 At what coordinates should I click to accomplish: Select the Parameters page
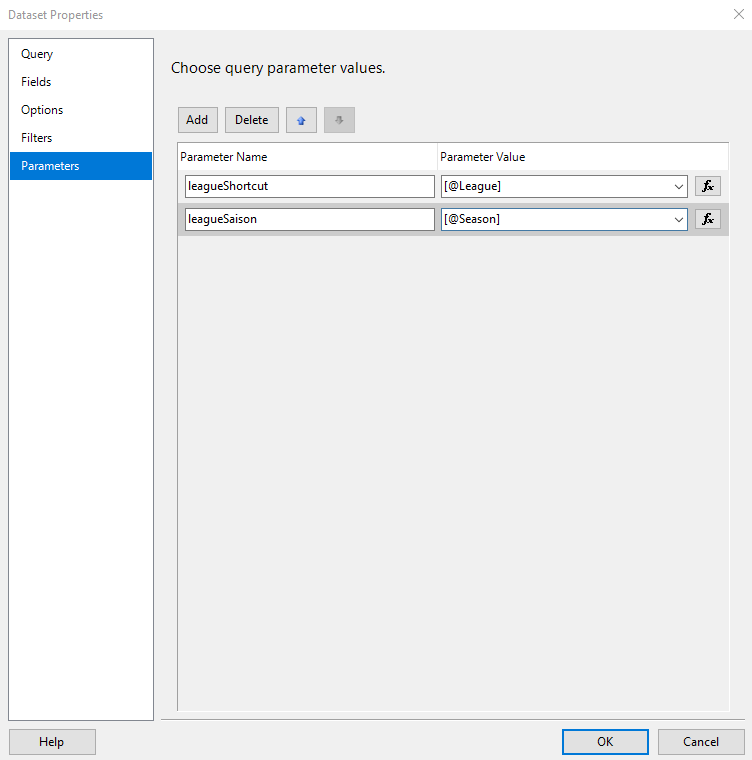pos(50,166)
